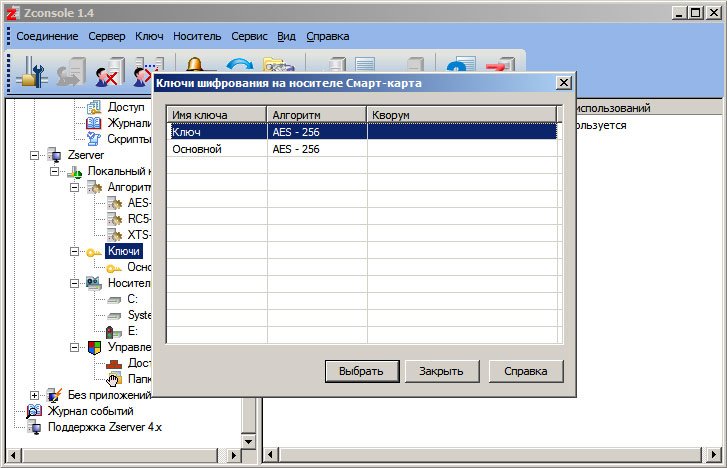Viewport: 727px width, 468px height.
Task: Click the folder with key toolbar icon
Action: tap(279, 64)
